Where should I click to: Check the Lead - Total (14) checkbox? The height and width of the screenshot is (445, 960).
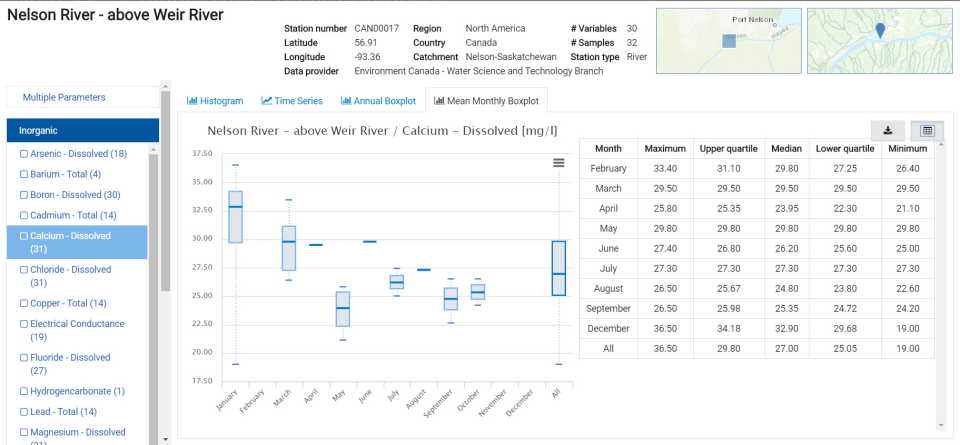coord(24,412)
